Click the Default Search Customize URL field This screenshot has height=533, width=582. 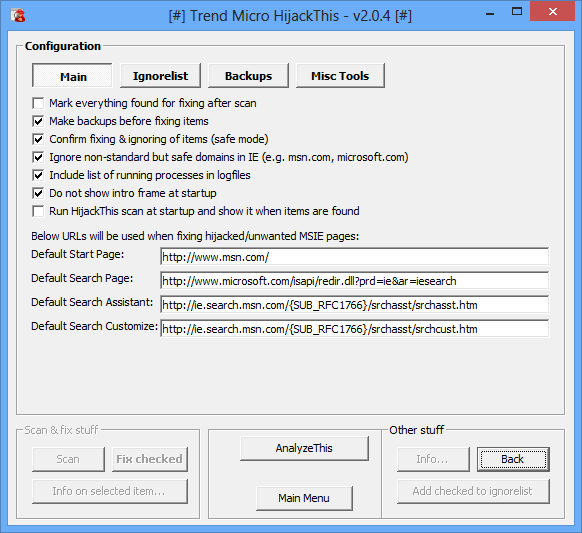(354, 329)
